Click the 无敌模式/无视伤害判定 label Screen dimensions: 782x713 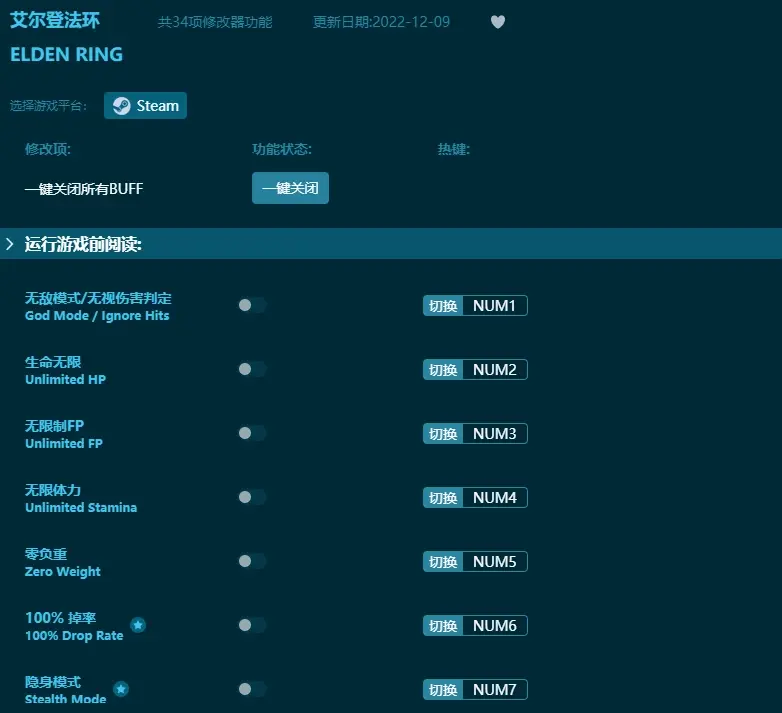coord(98,298)
